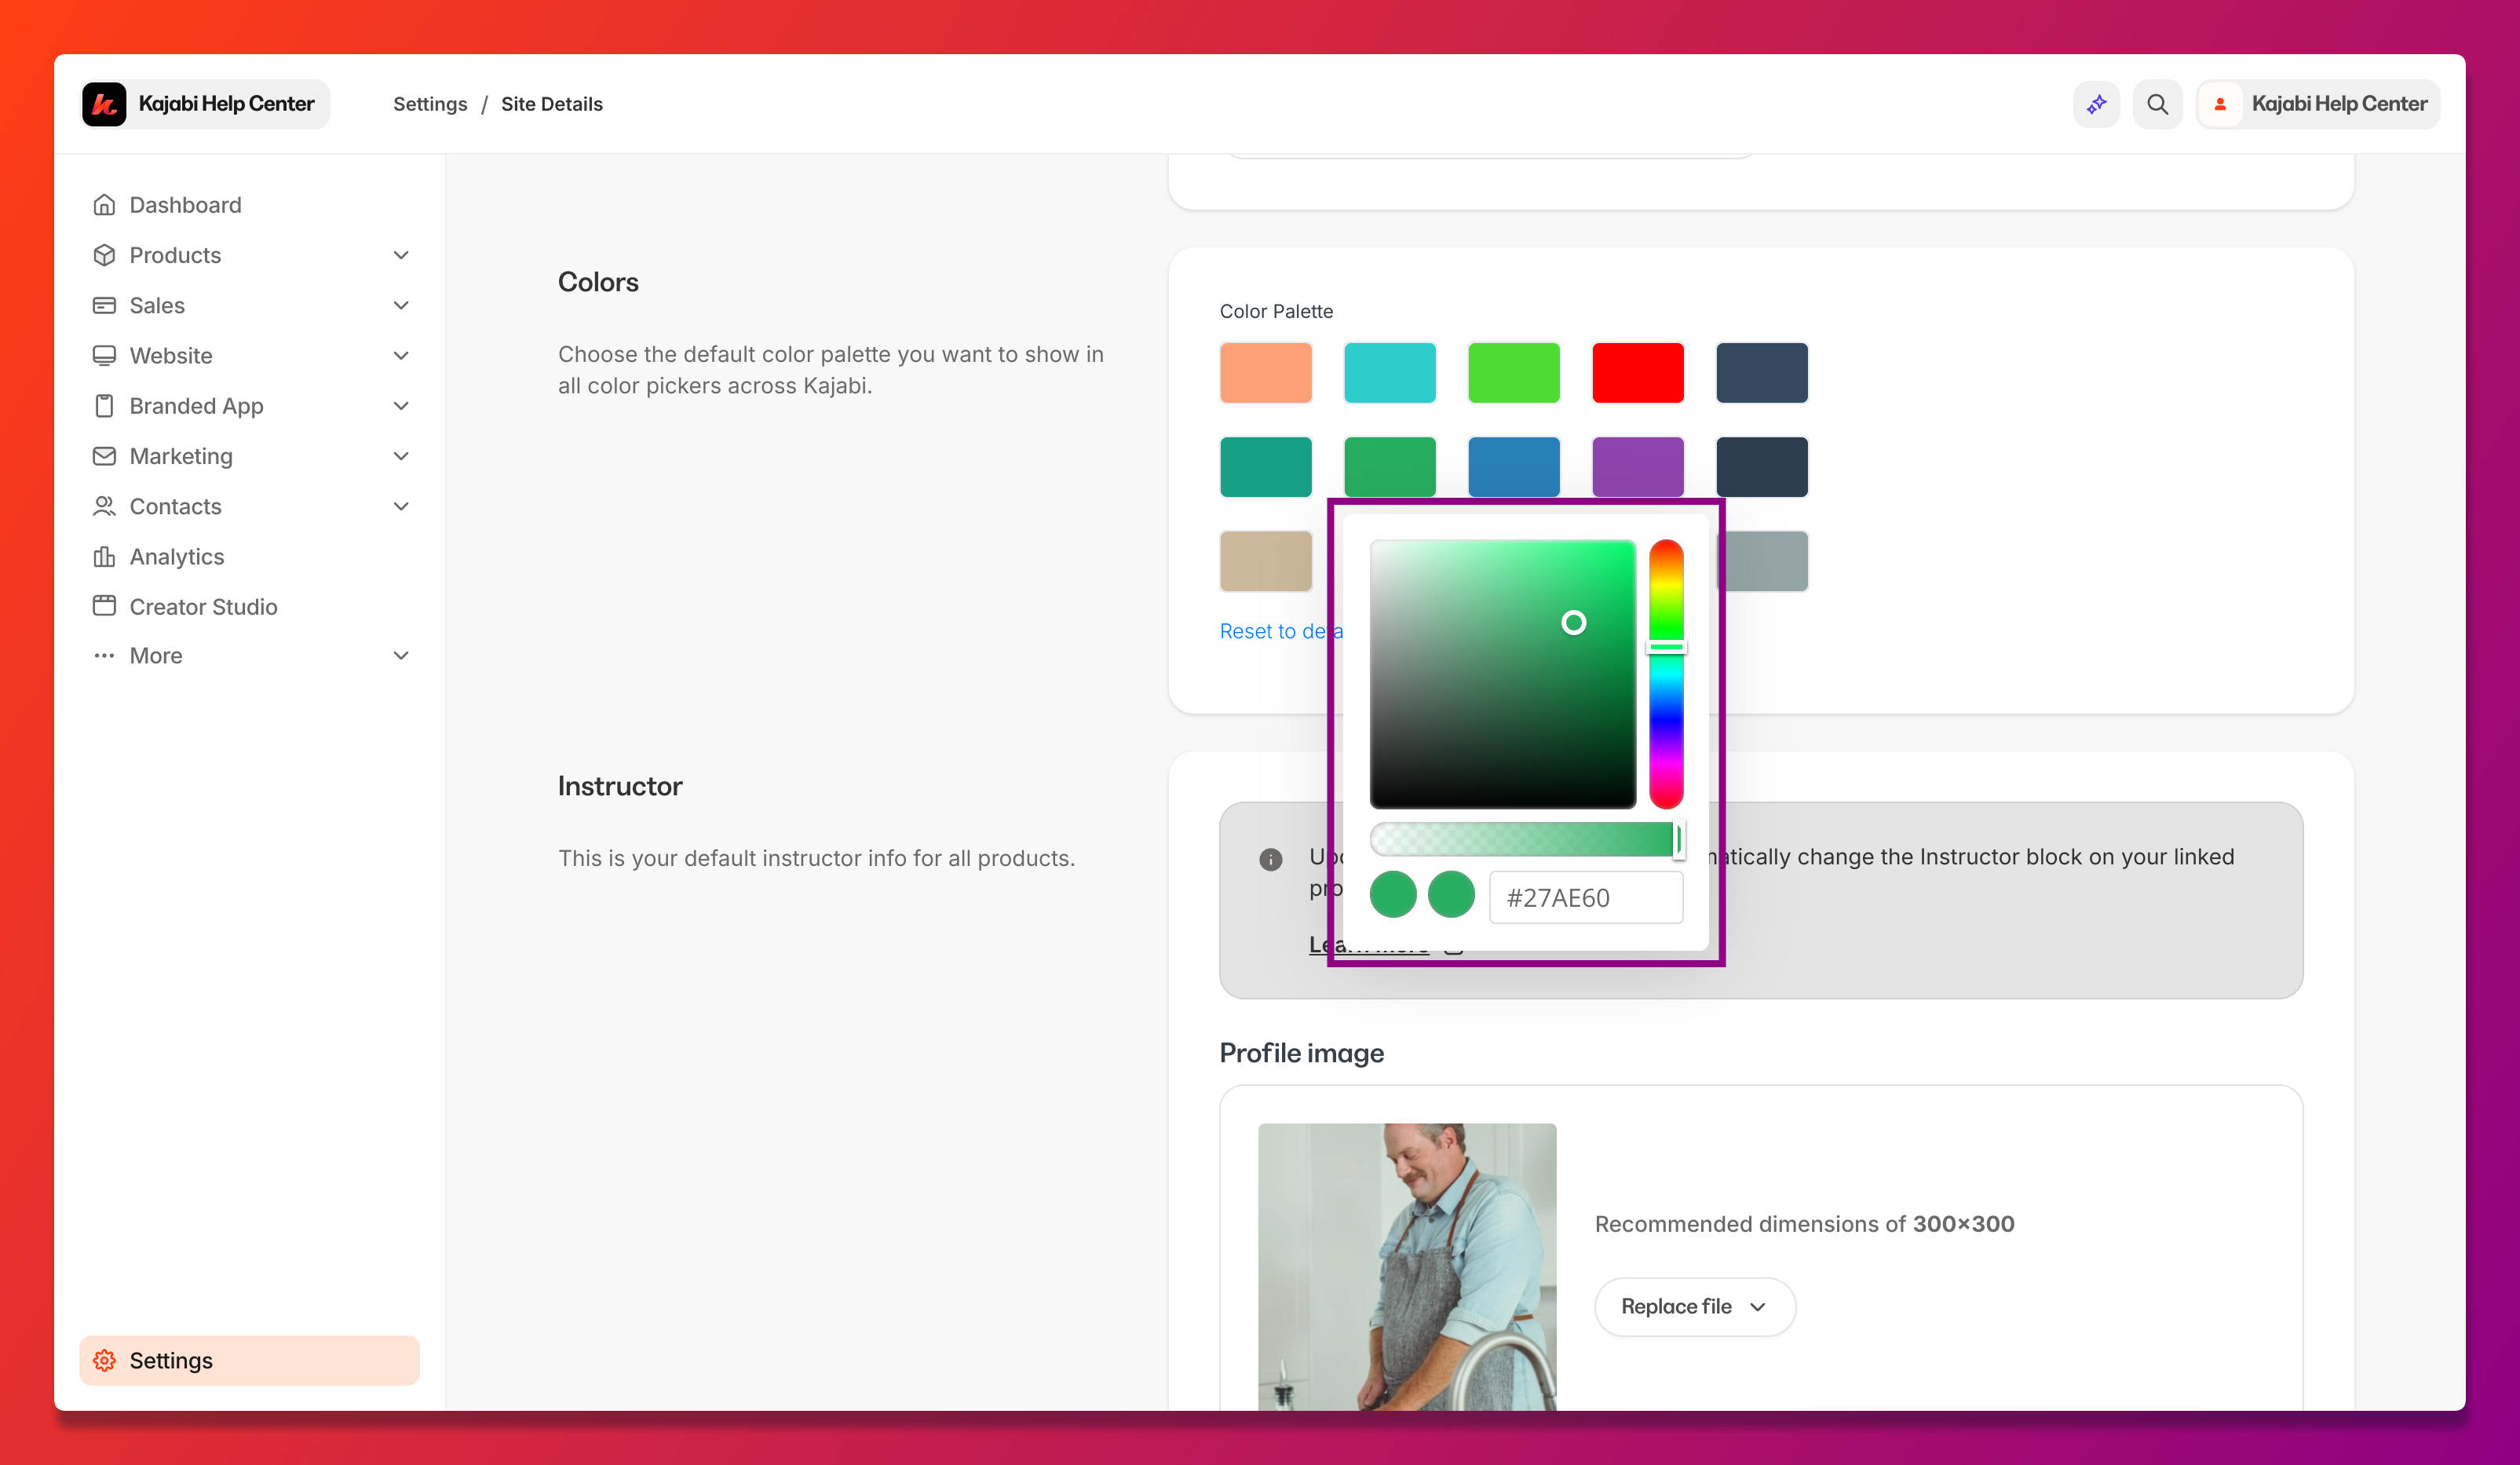This screenshot has width=2520, height=1465.
Task: Expand the Marketing menu chevron
Action: (x=401, y=456)
